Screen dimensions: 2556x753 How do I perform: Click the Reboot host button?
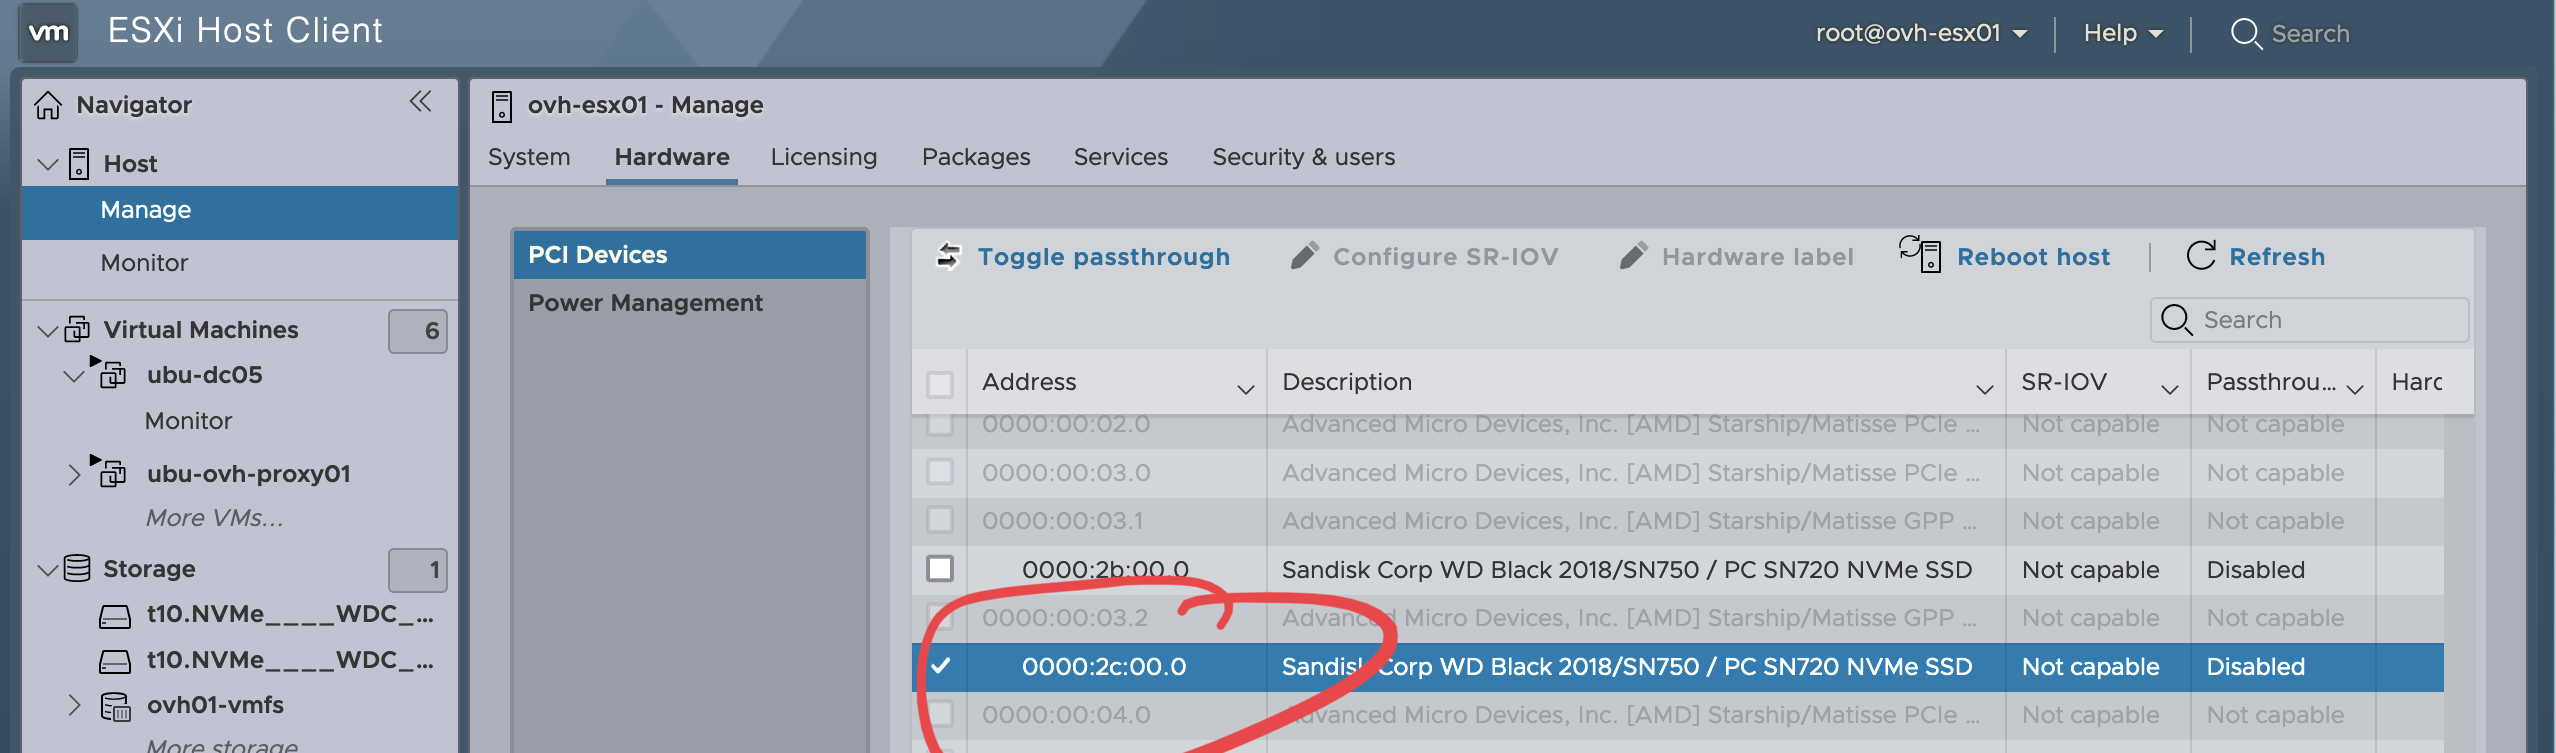pyautogui.click(x=2005, y=256)
